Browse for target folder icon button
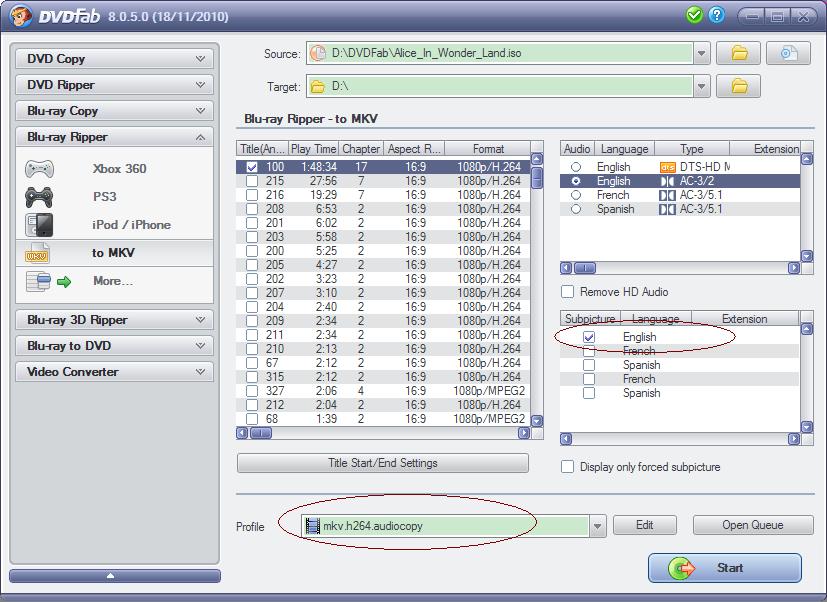This screenshot has height=602, width=827. pyautogui.click(x=738, y=87)
